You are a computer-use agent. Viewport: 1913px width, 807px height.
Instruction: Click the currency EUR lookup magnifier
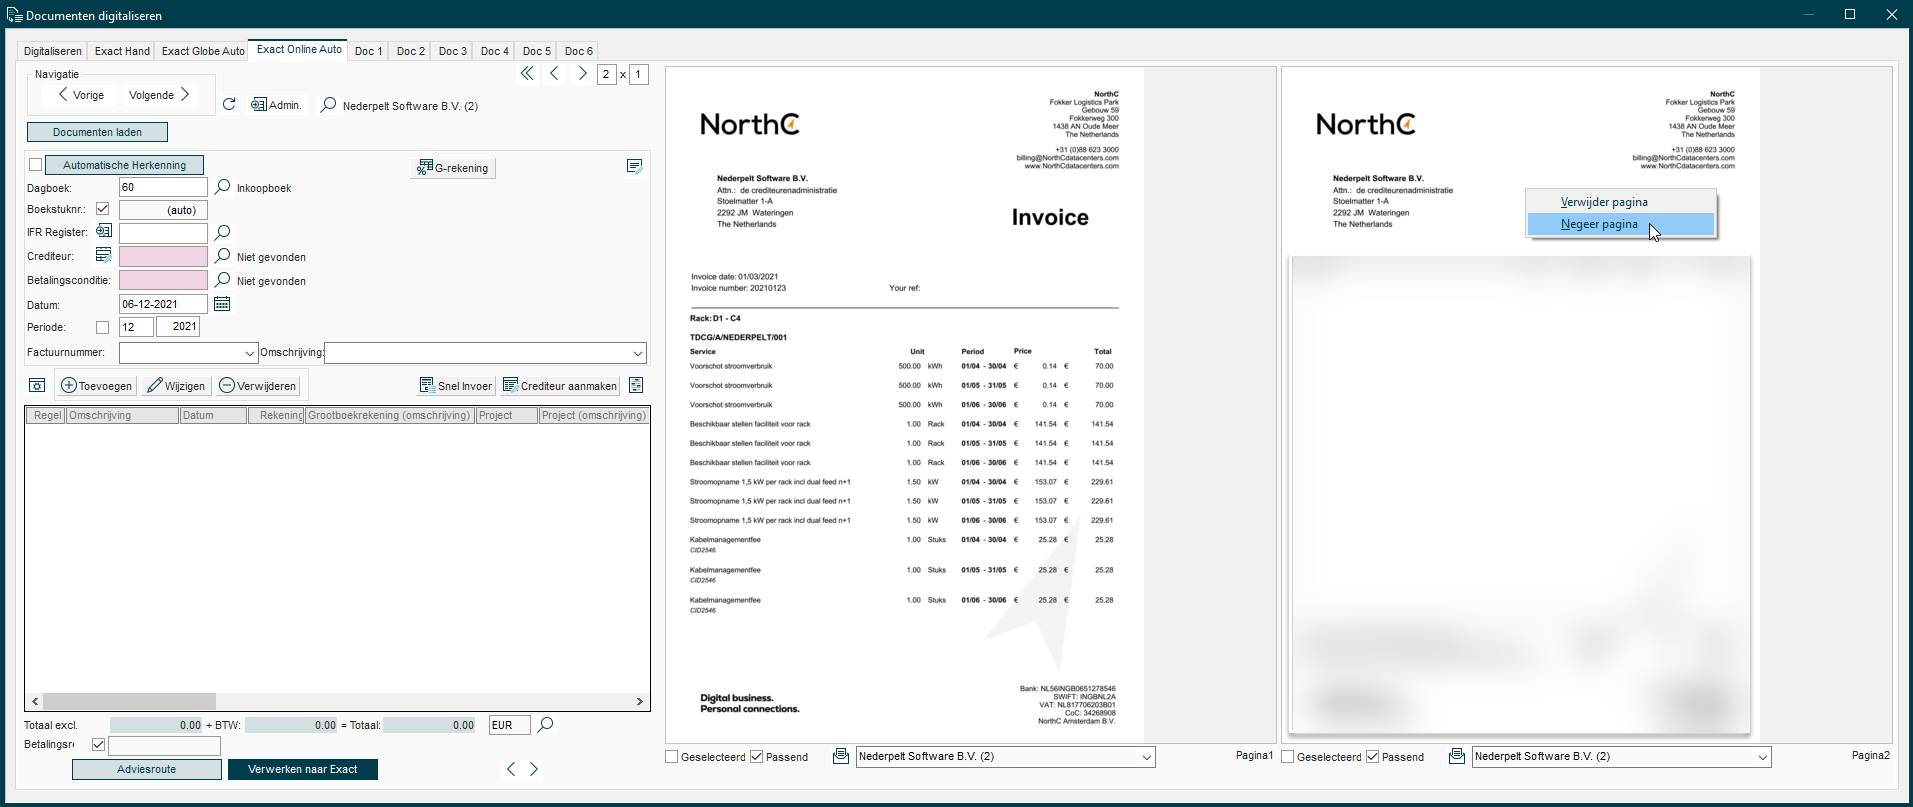coord(545,725)
